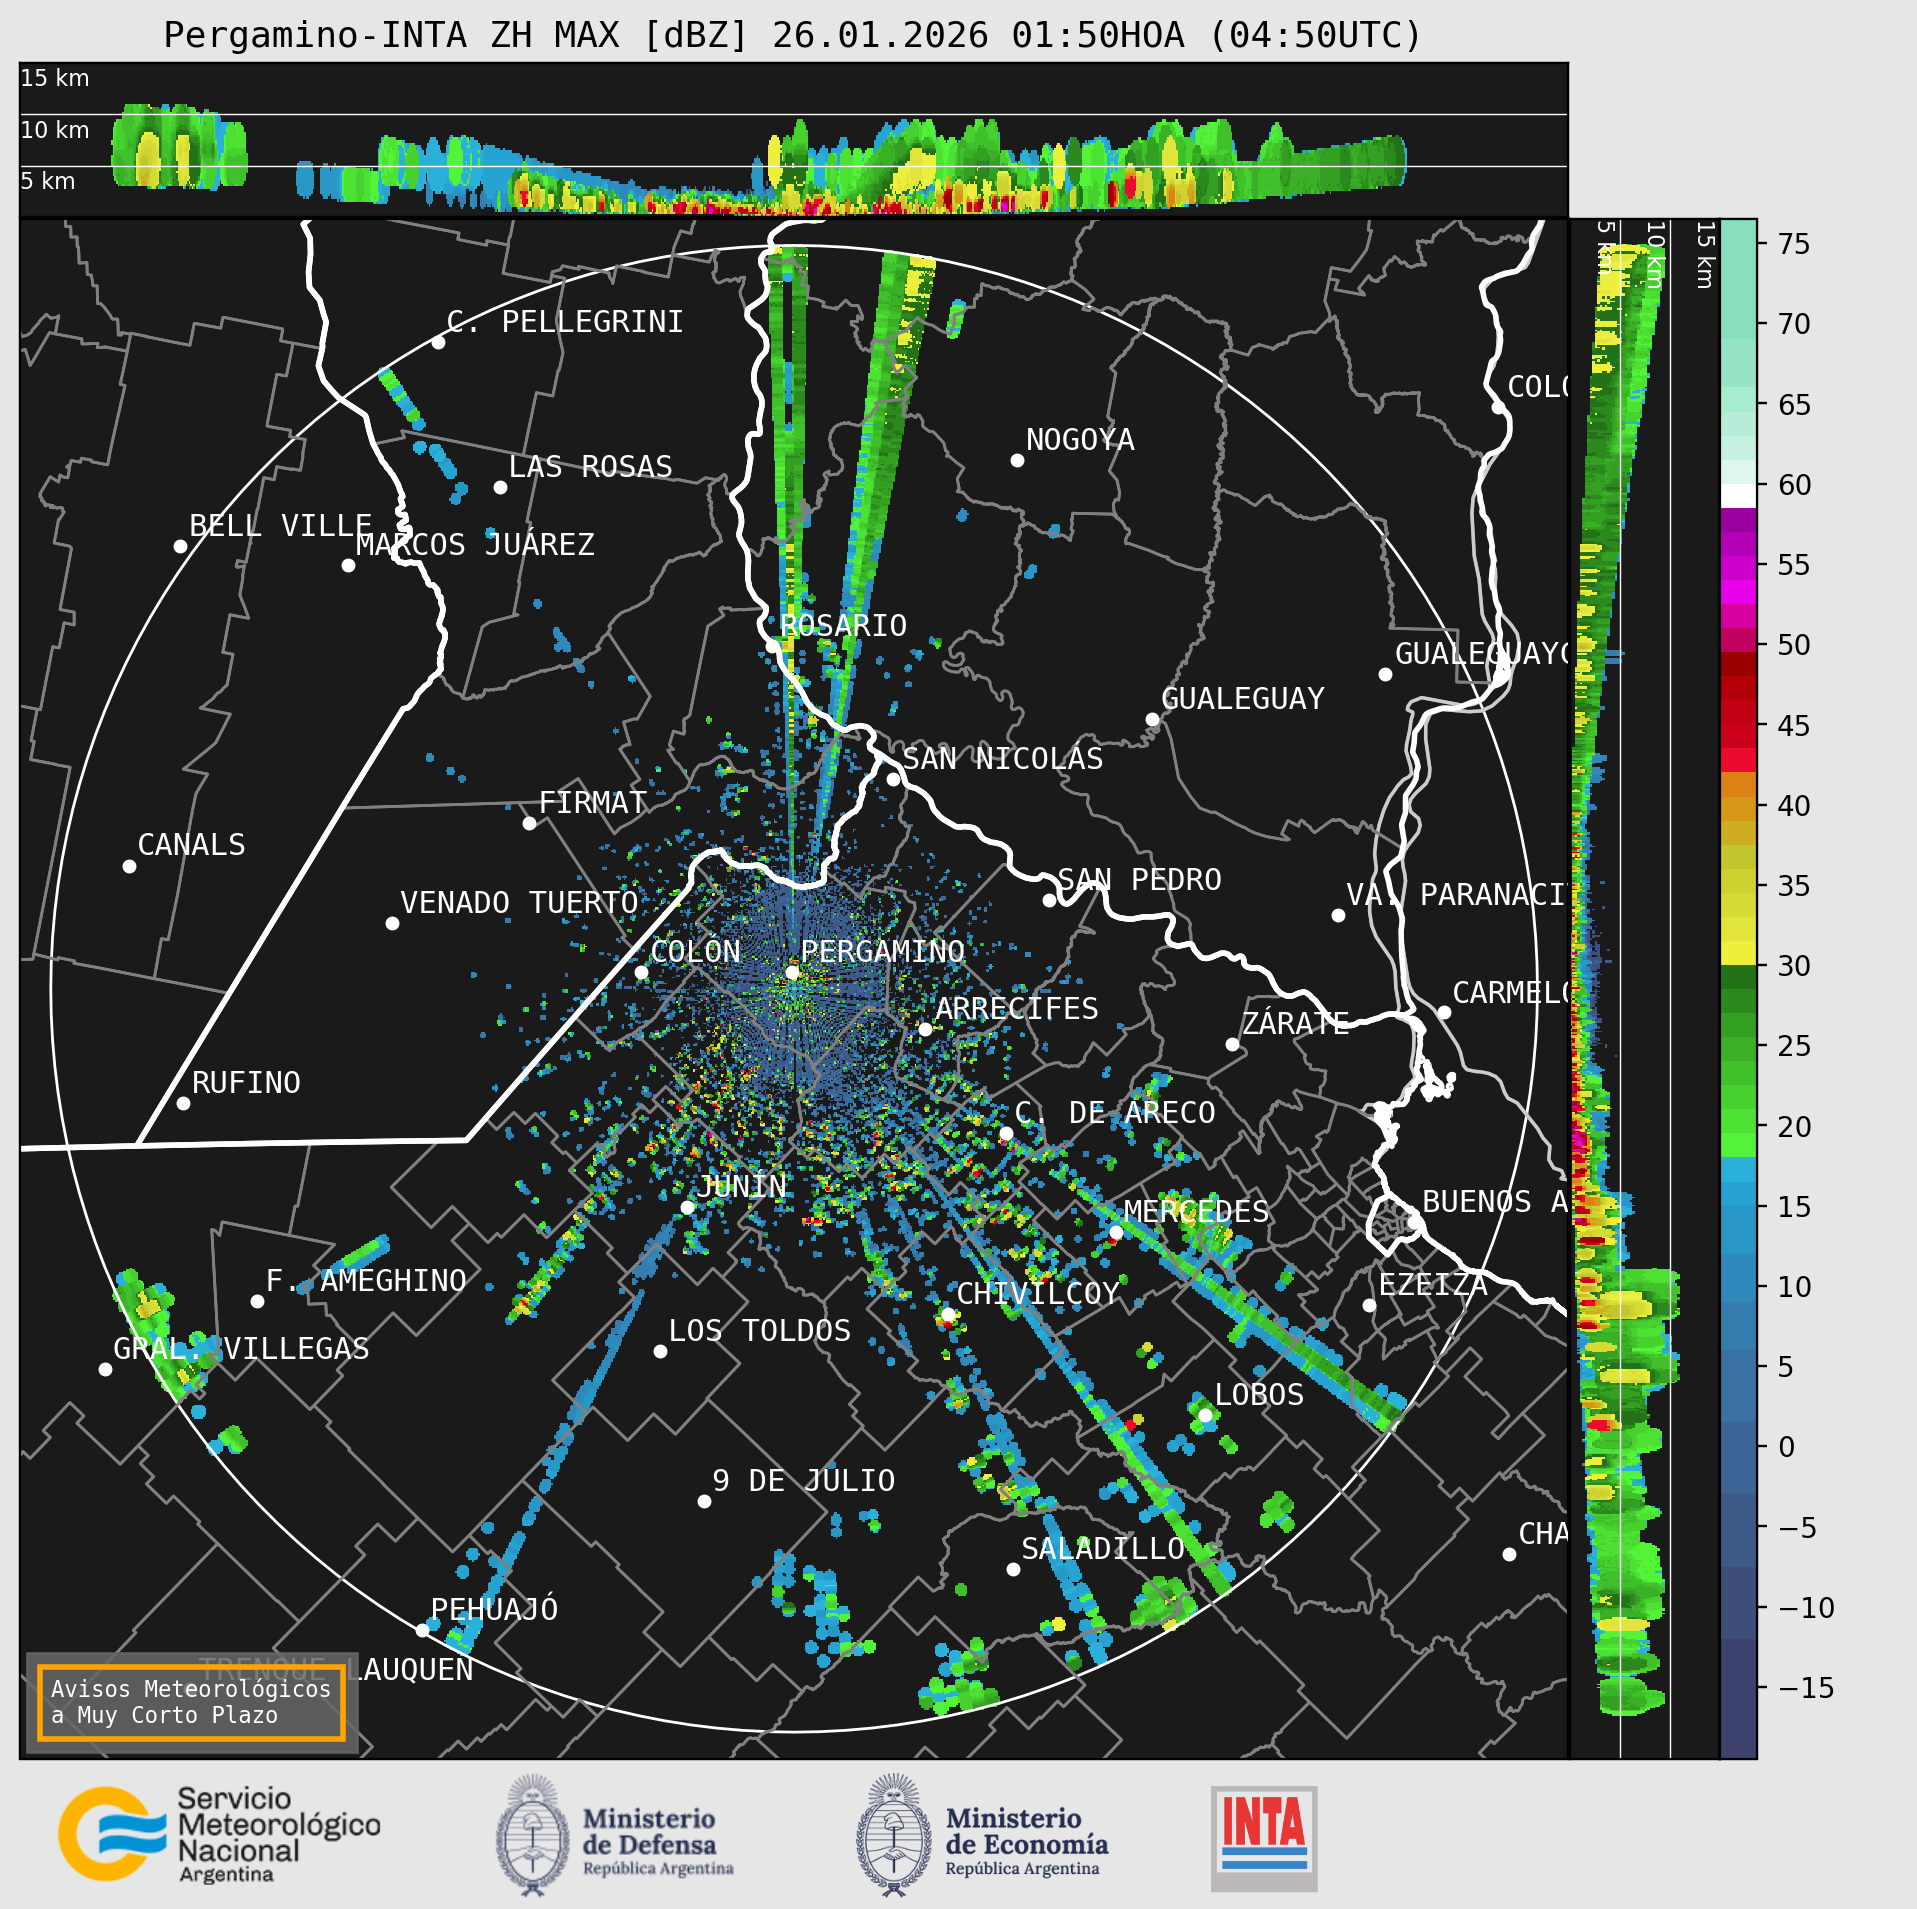
Task: Select the MARCOS JUÁREZ label
Action: click(475, 544)
